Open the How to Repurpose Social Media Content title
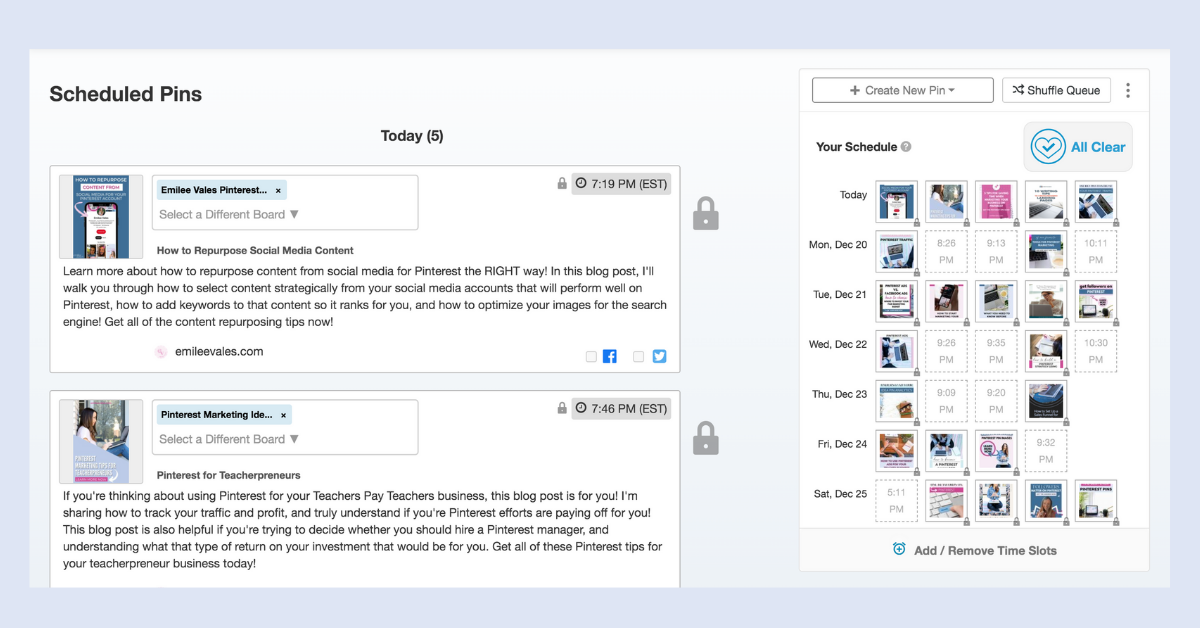Viewport: 1200px width, 628px height. click(x=255, y=250)
